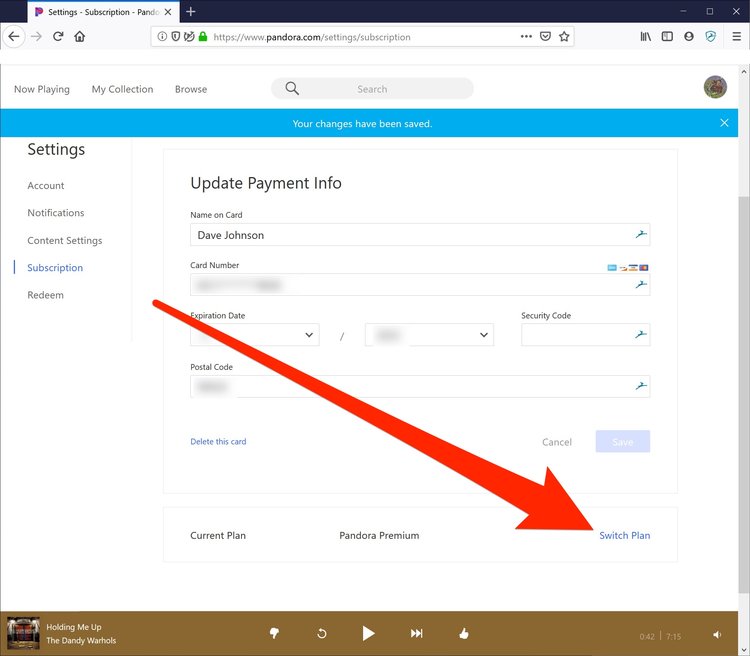750x656 pixels.
Task: Click the browser URL address bar
Action: [364, 37]
